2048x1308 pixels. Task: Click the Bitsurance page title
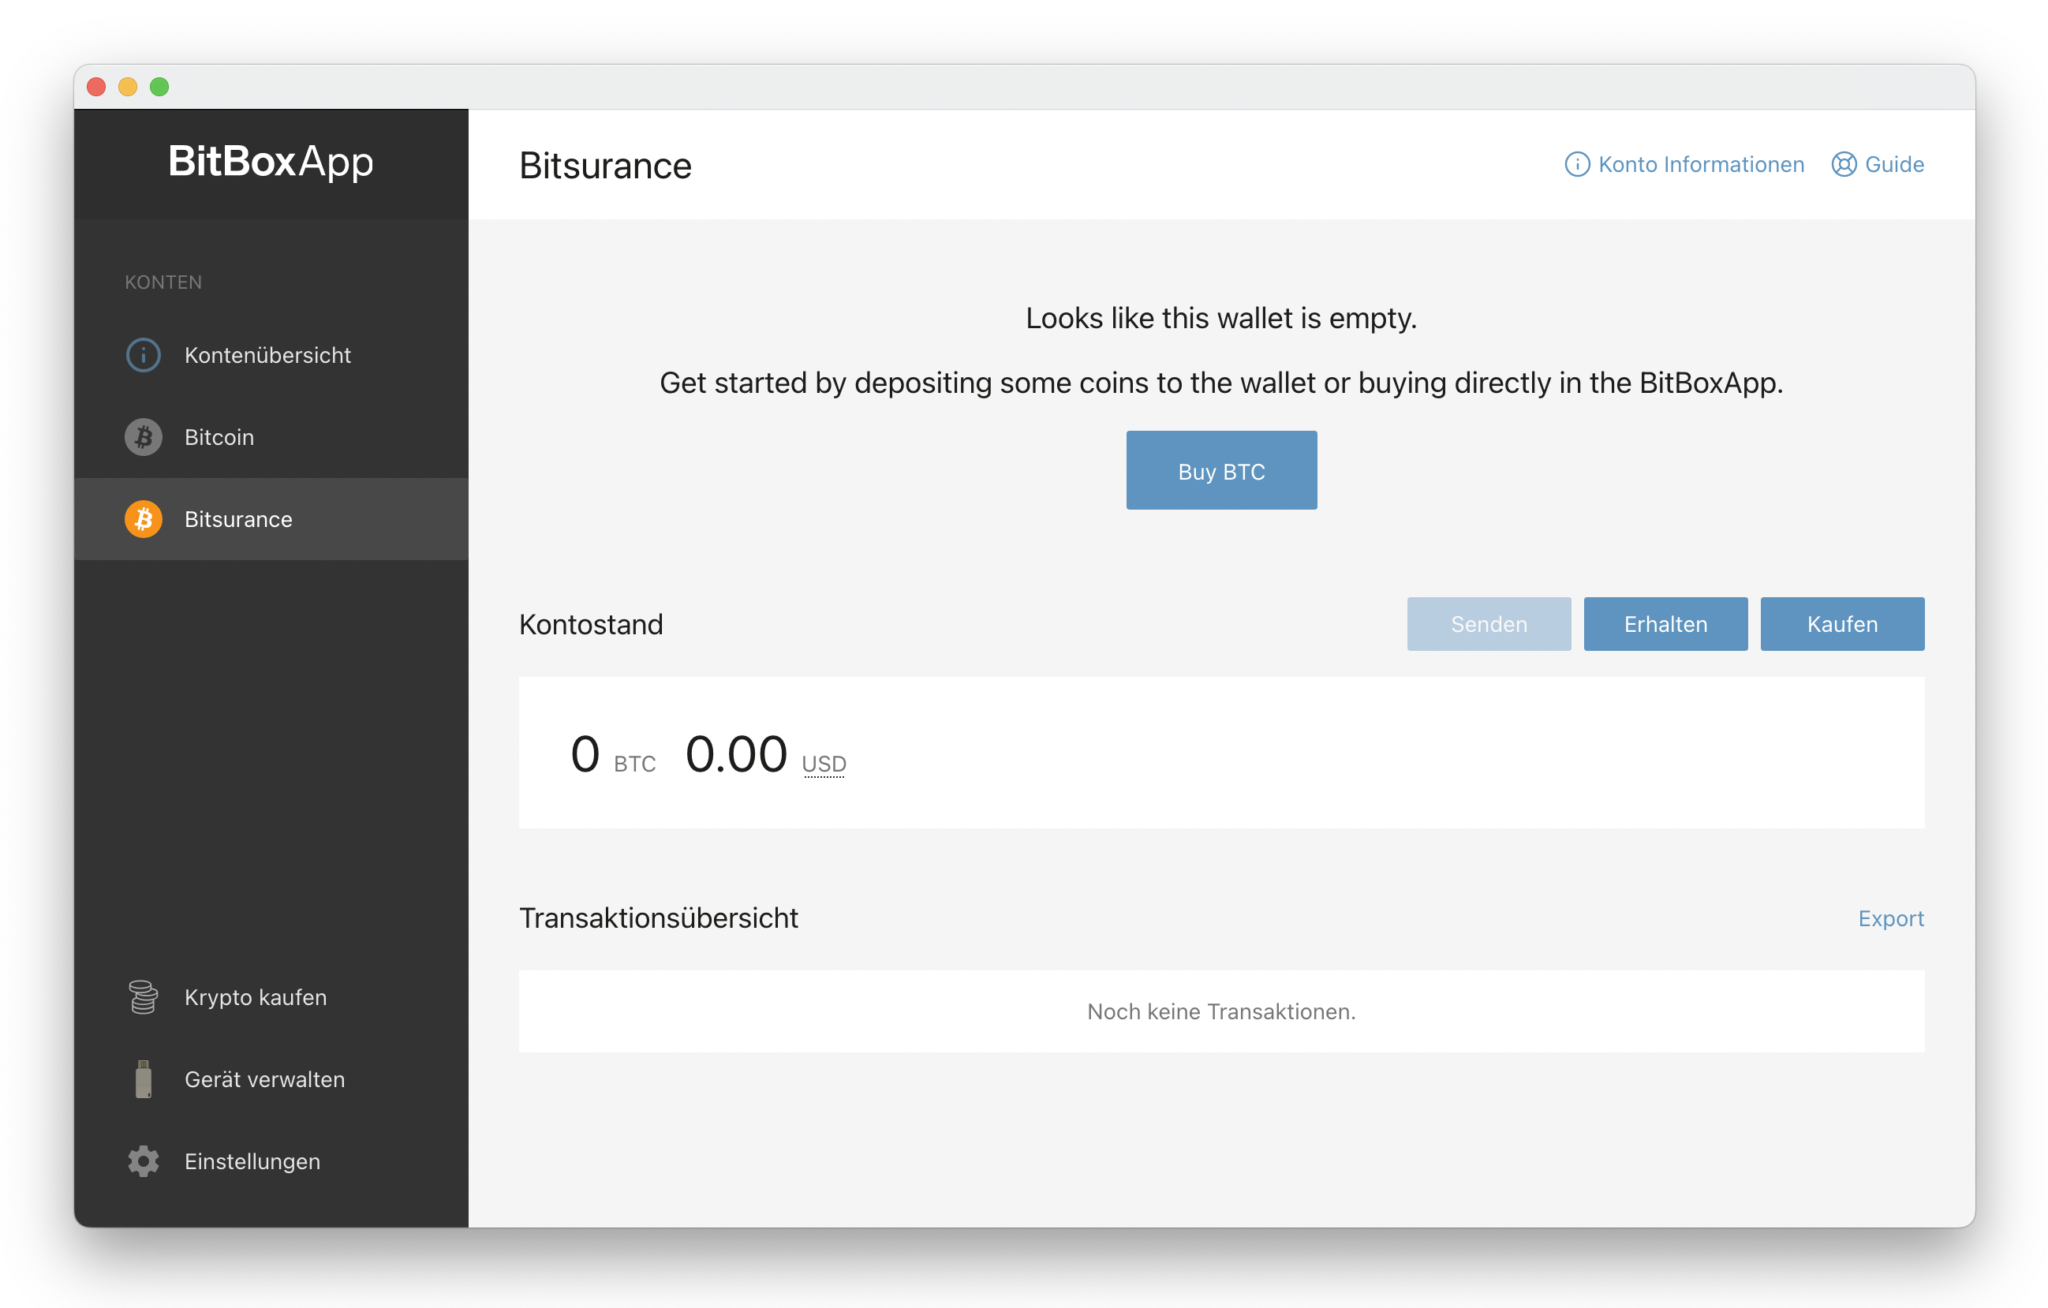(605, 165)
